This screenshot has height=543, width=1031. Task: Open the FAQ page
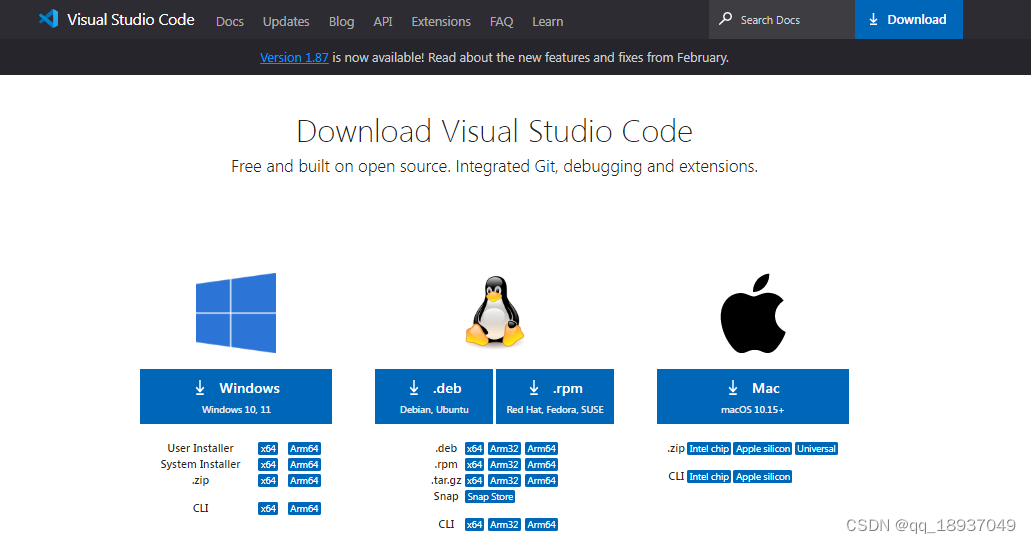point(501,22)
